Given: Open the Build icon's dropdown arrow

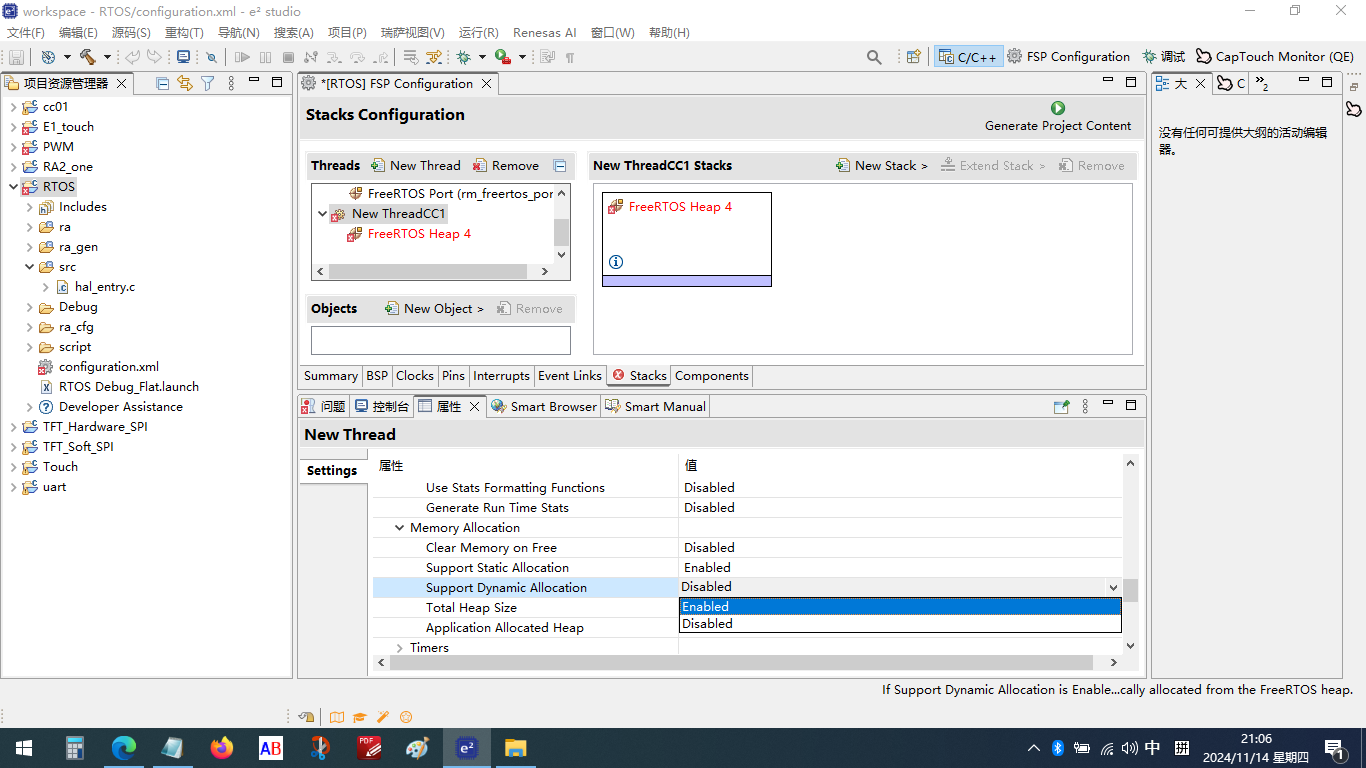Looking at the screenshot, I should [106, 57].
